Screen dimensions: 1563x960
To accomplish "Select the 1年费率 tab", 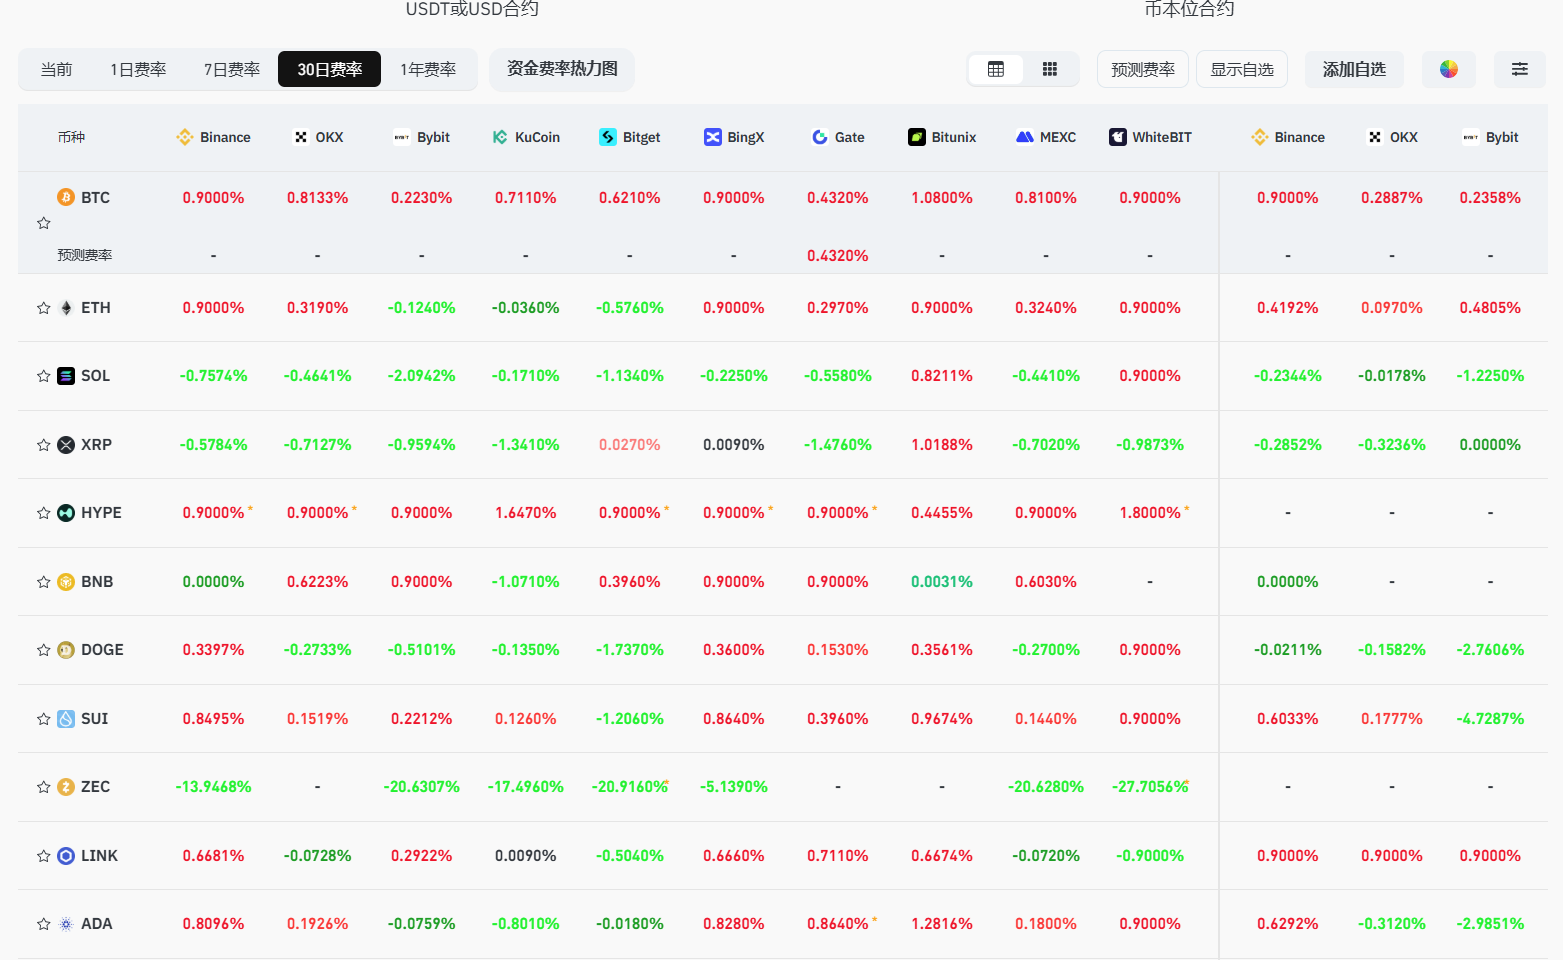I will [428, 69].
